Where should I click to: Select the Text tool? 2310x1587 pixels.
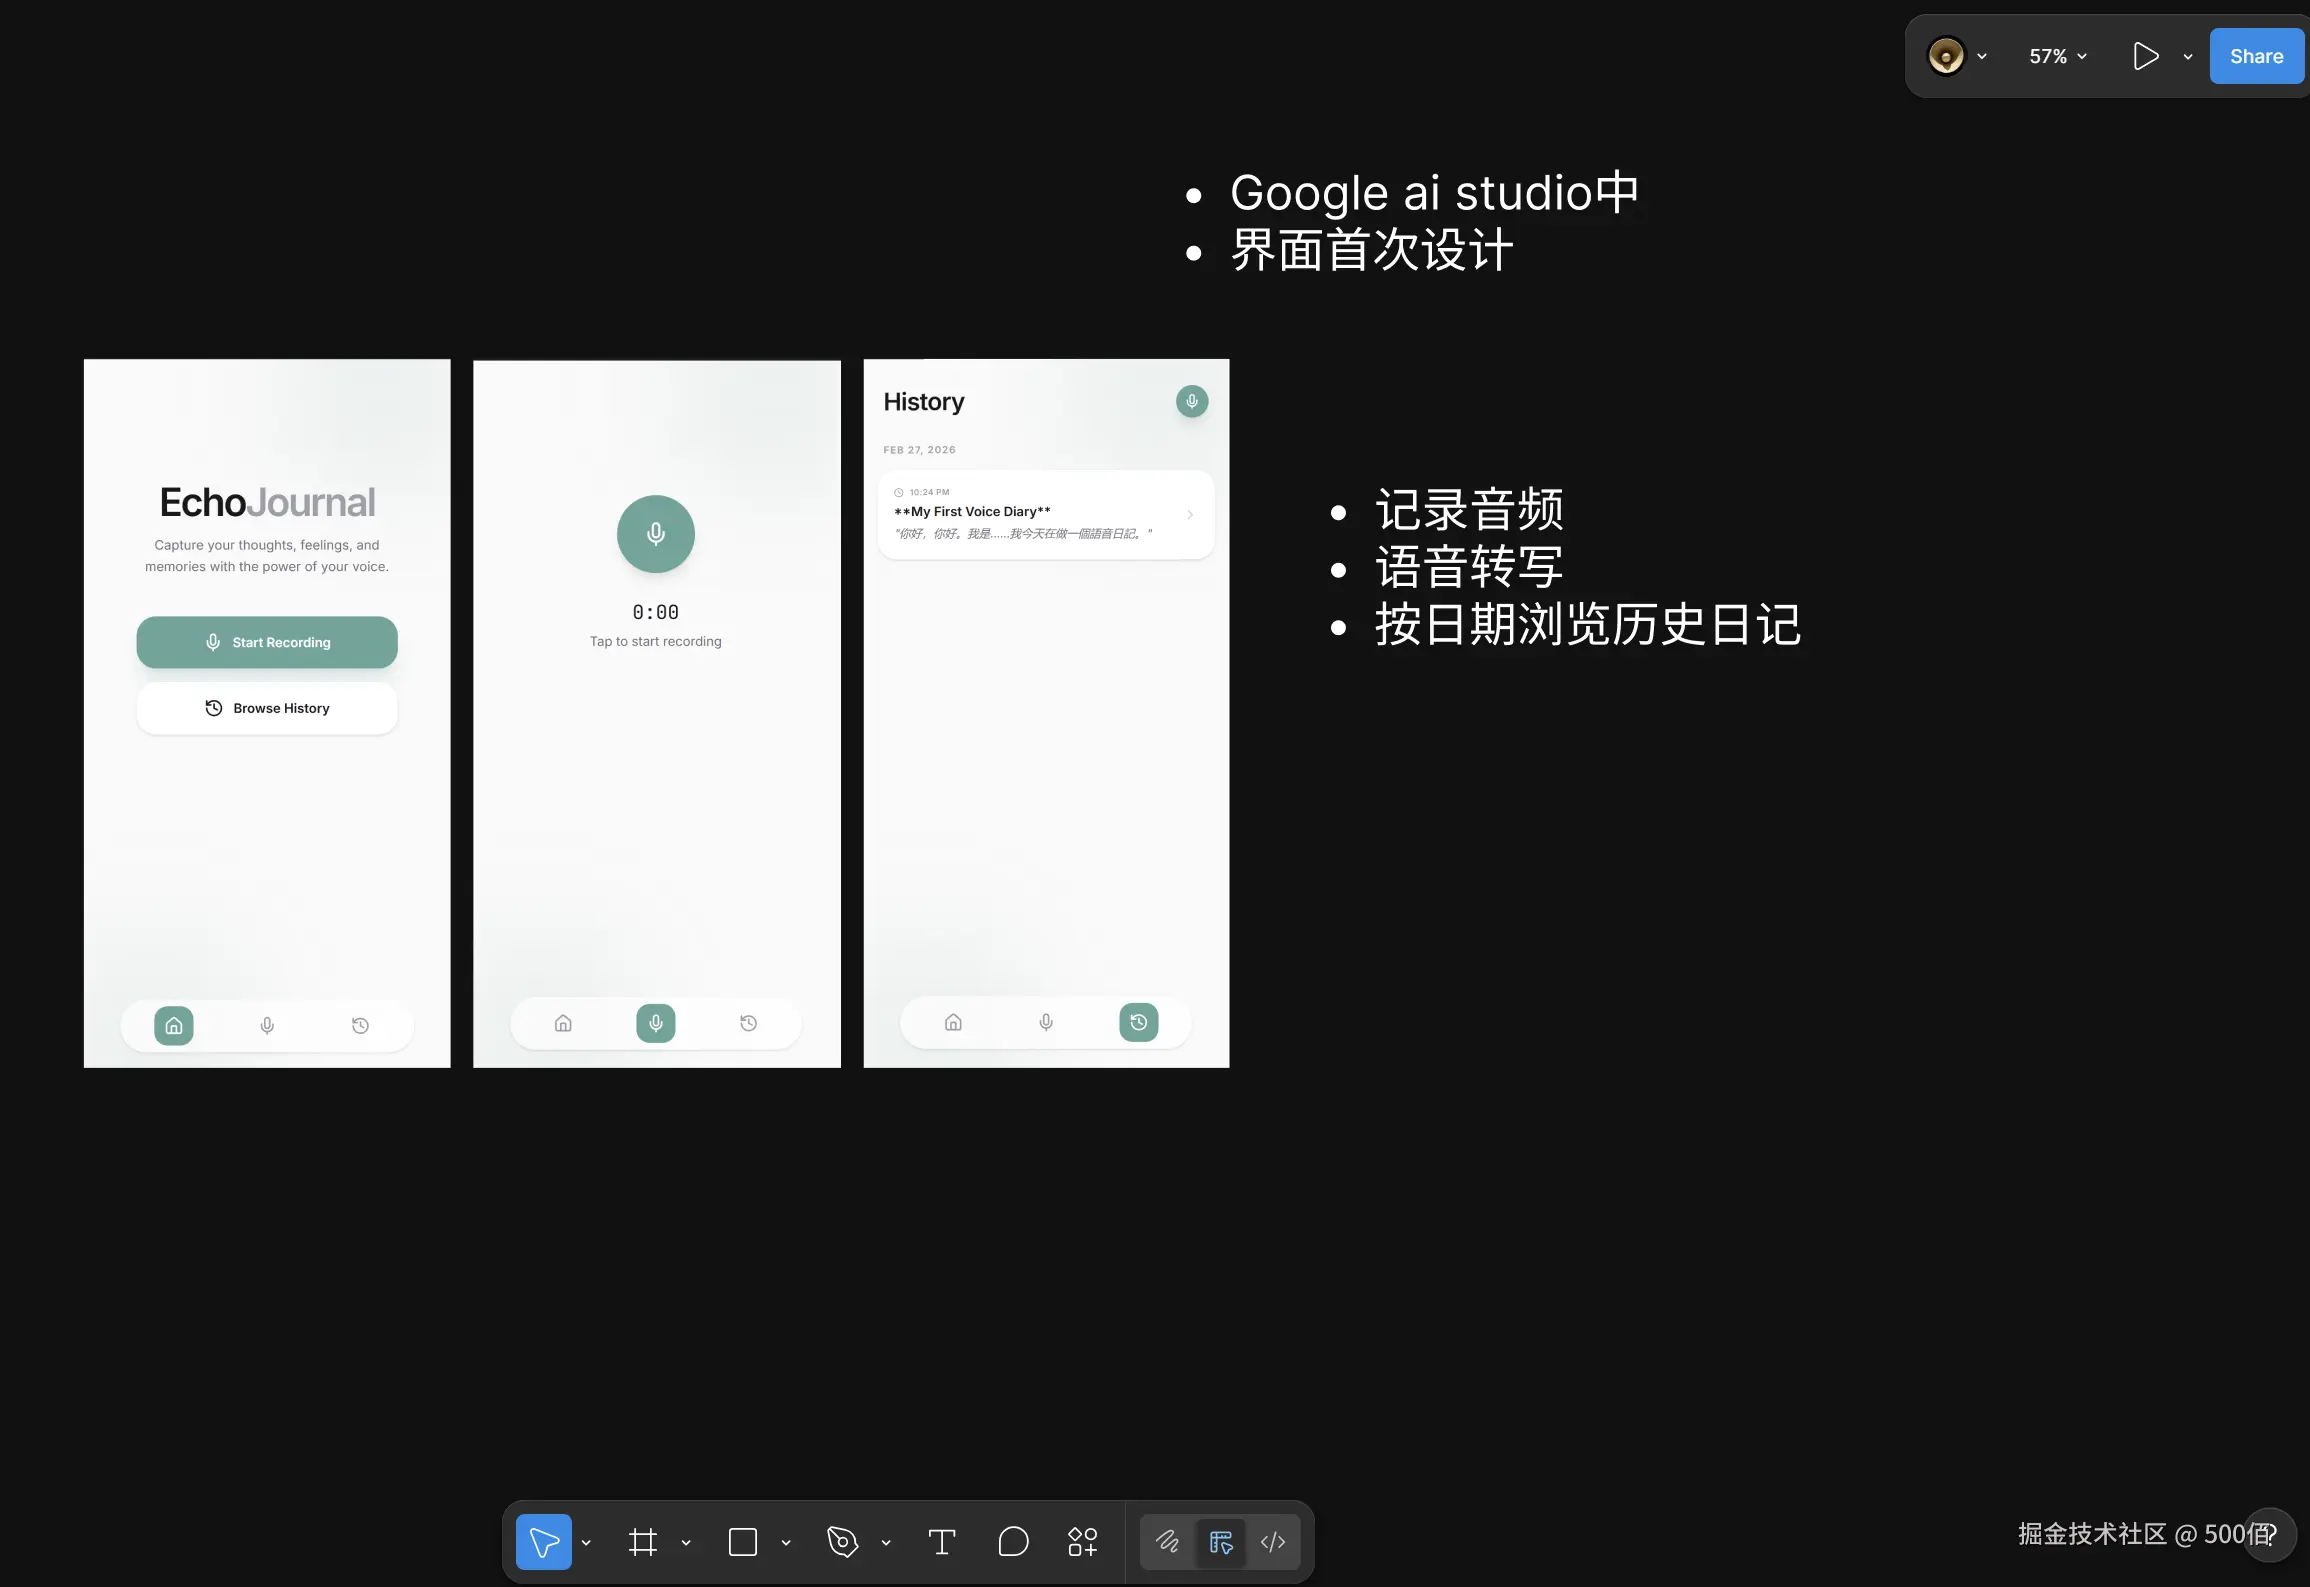pos(941,1542)
